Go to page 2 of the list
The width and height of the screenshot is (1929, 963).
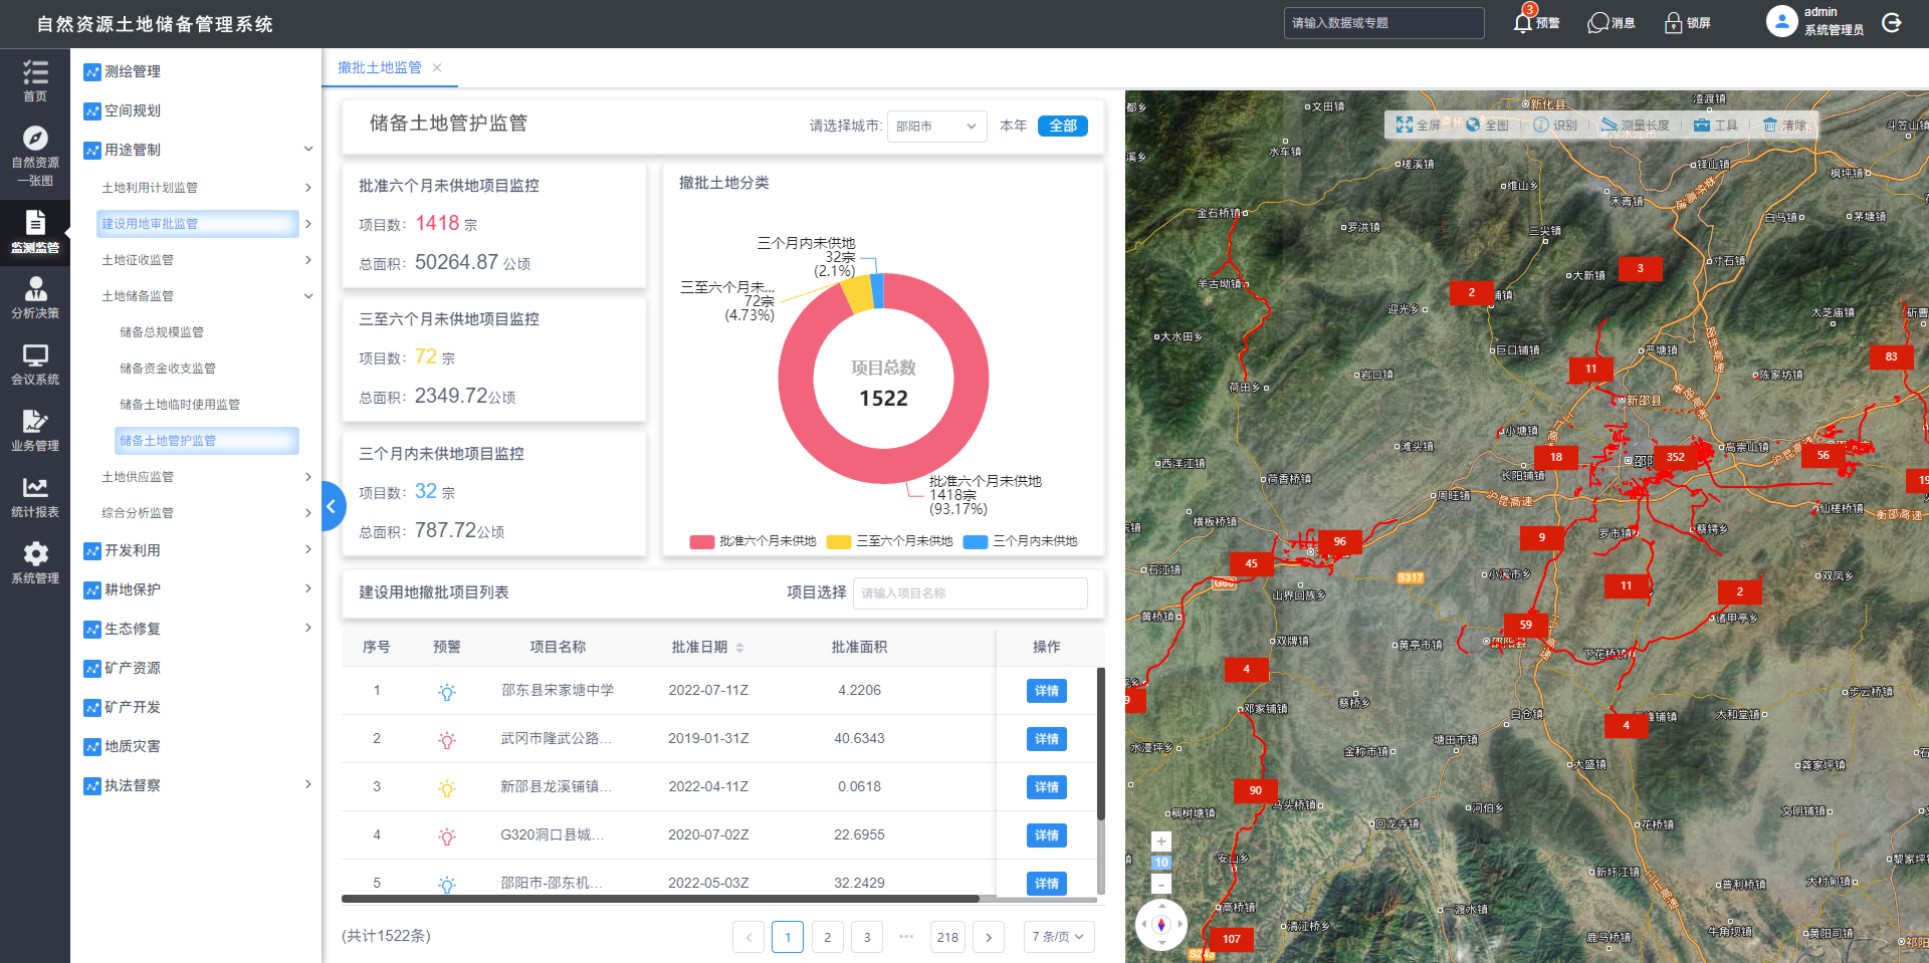827,937
